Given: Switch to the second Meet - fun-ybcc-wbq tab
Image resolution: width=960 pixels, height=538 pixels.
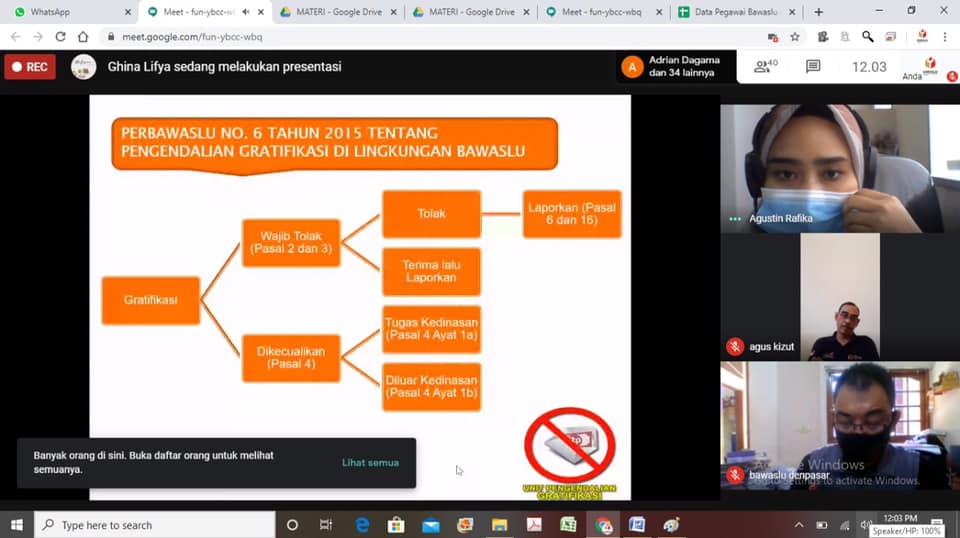Looking at the screenshot, I should tap(604, 12).
